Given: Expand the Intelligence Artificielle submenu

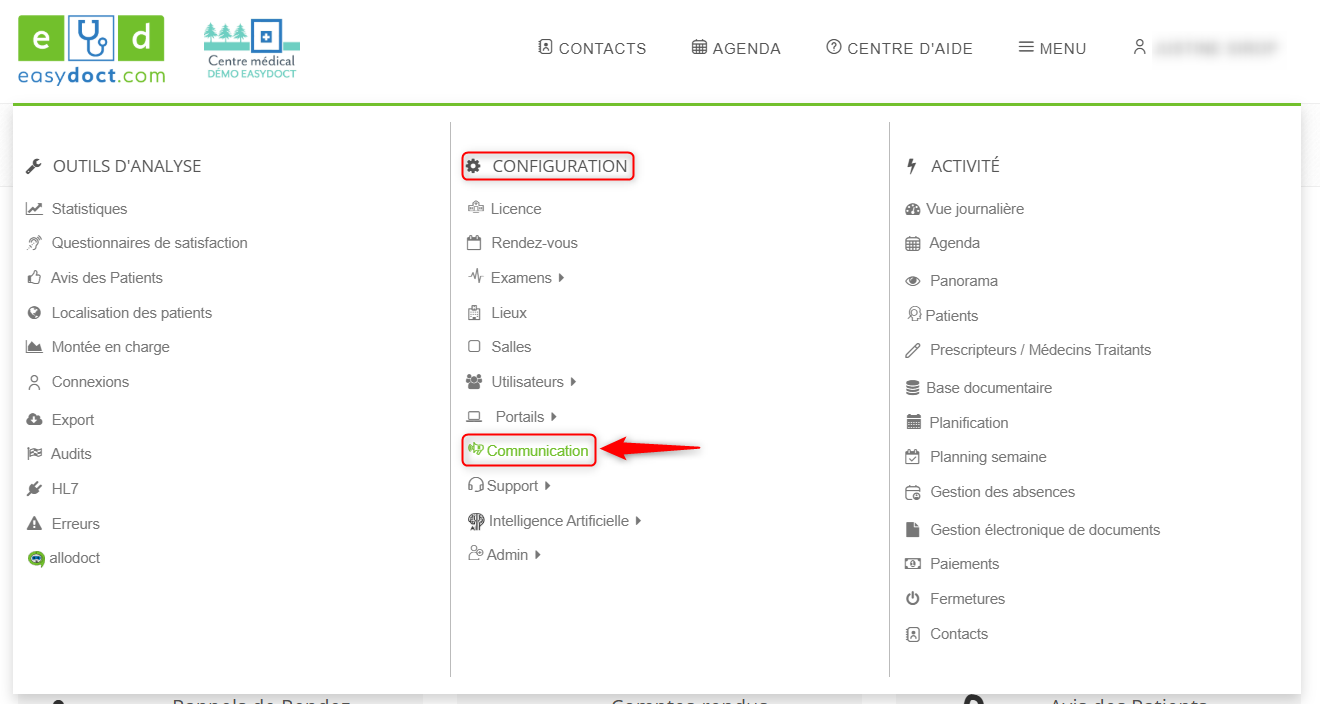Looking at the screenshot, I should pyautogui.click(x=638, y=521).
